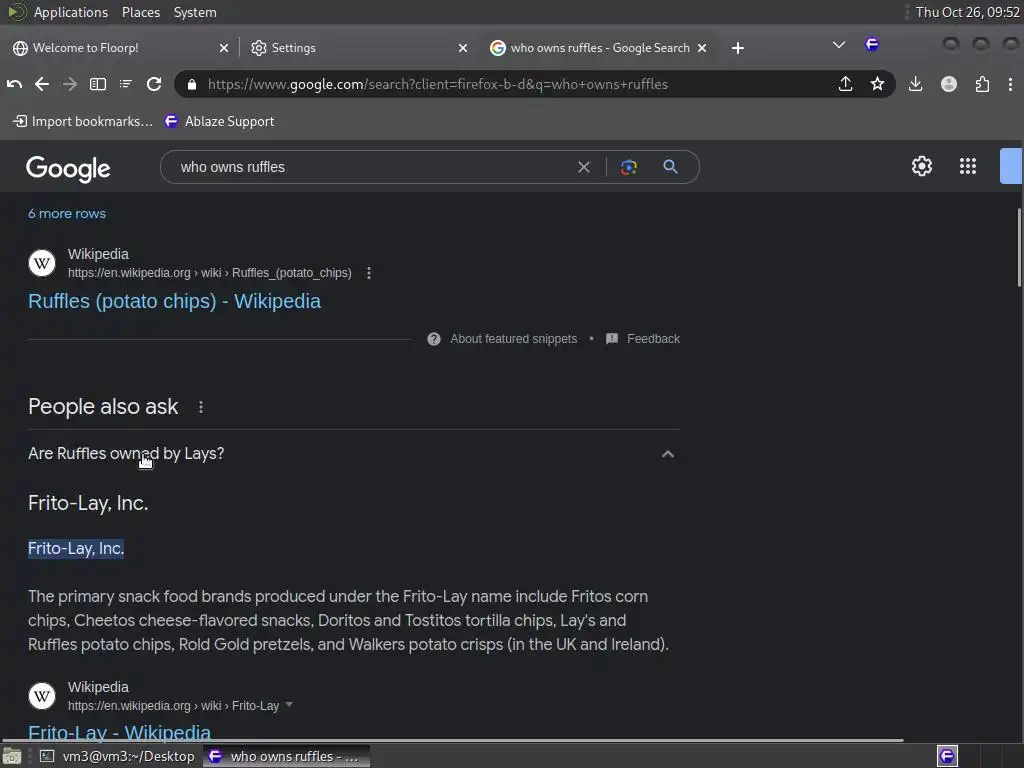Clear the Google search box
Image resolution: width=1024 pixels, height=768 pixels.
pos(584,167)
